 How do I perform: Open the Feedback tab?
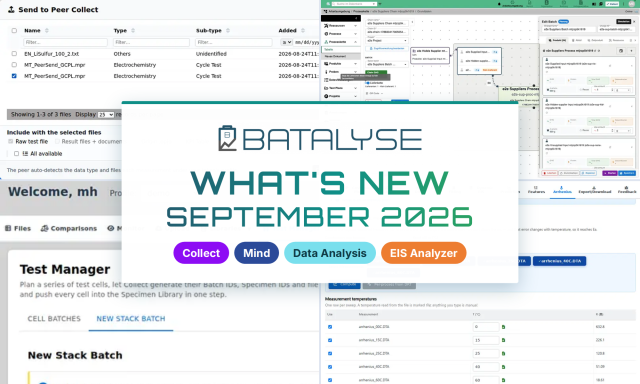[x=627, y=190]
